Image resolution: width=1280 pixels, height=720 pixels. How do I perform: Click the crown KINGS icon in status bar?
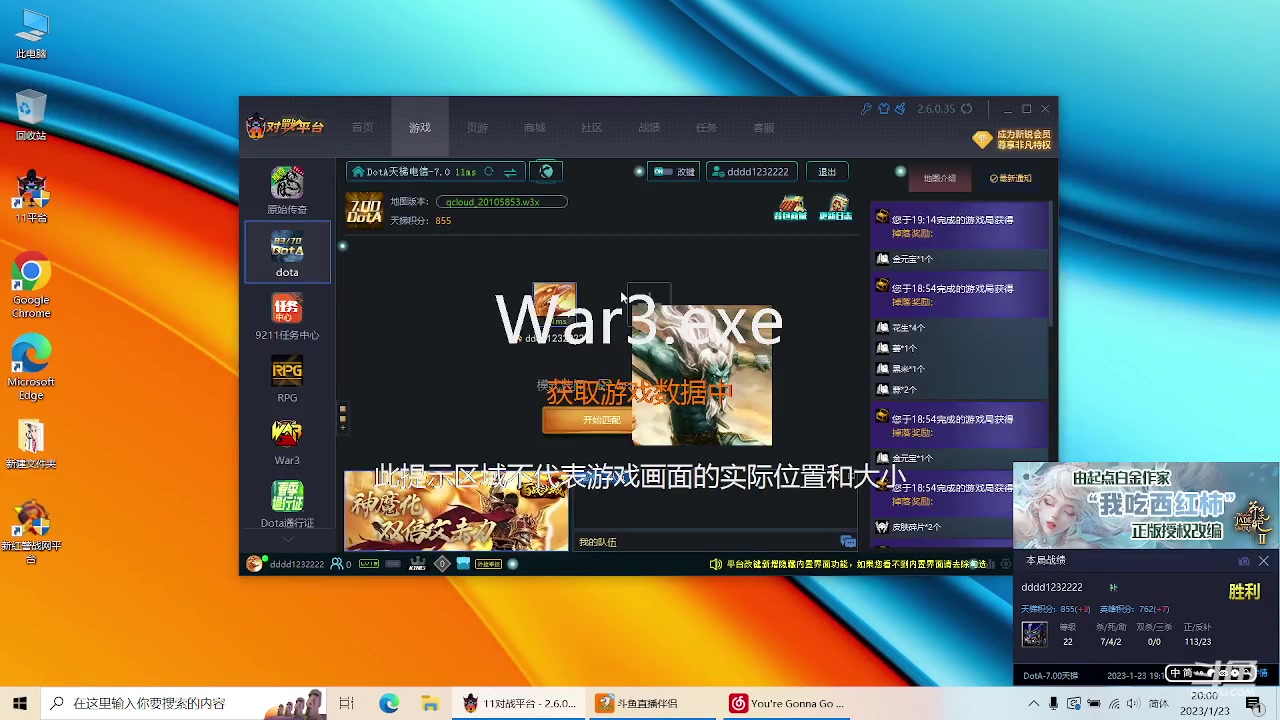coord(417,564)
